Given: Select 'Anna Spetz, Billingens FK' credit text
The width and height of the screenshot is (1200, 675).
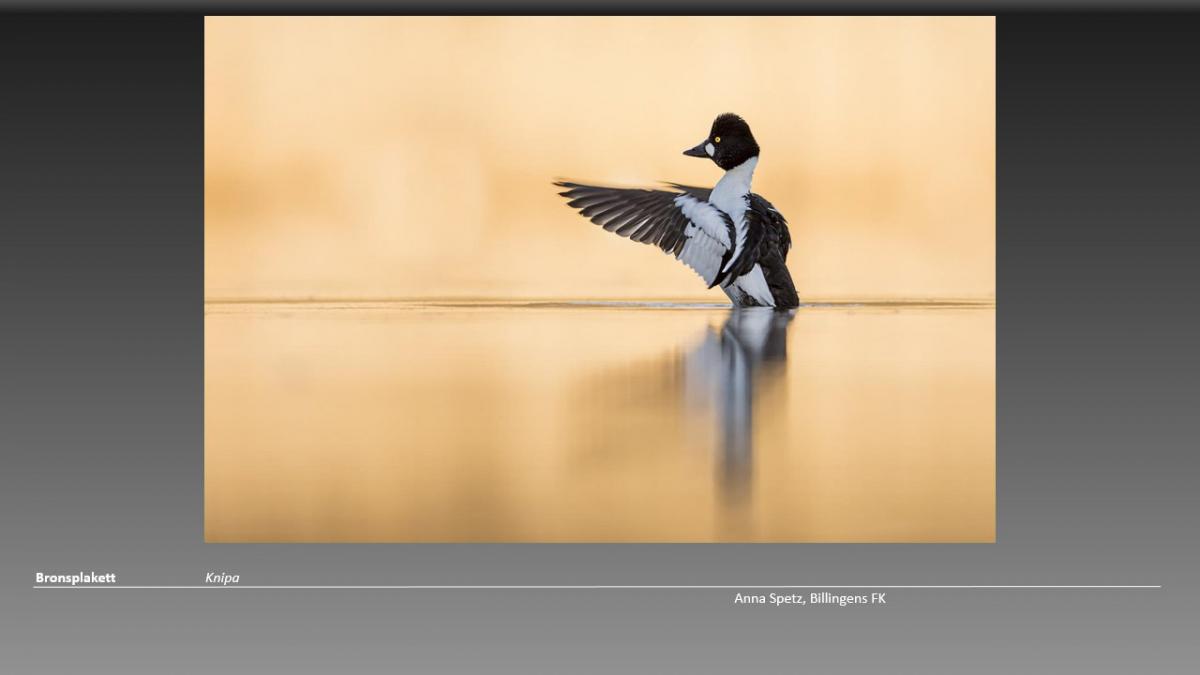Looking at the screenshot, I should tap(810, 598).
